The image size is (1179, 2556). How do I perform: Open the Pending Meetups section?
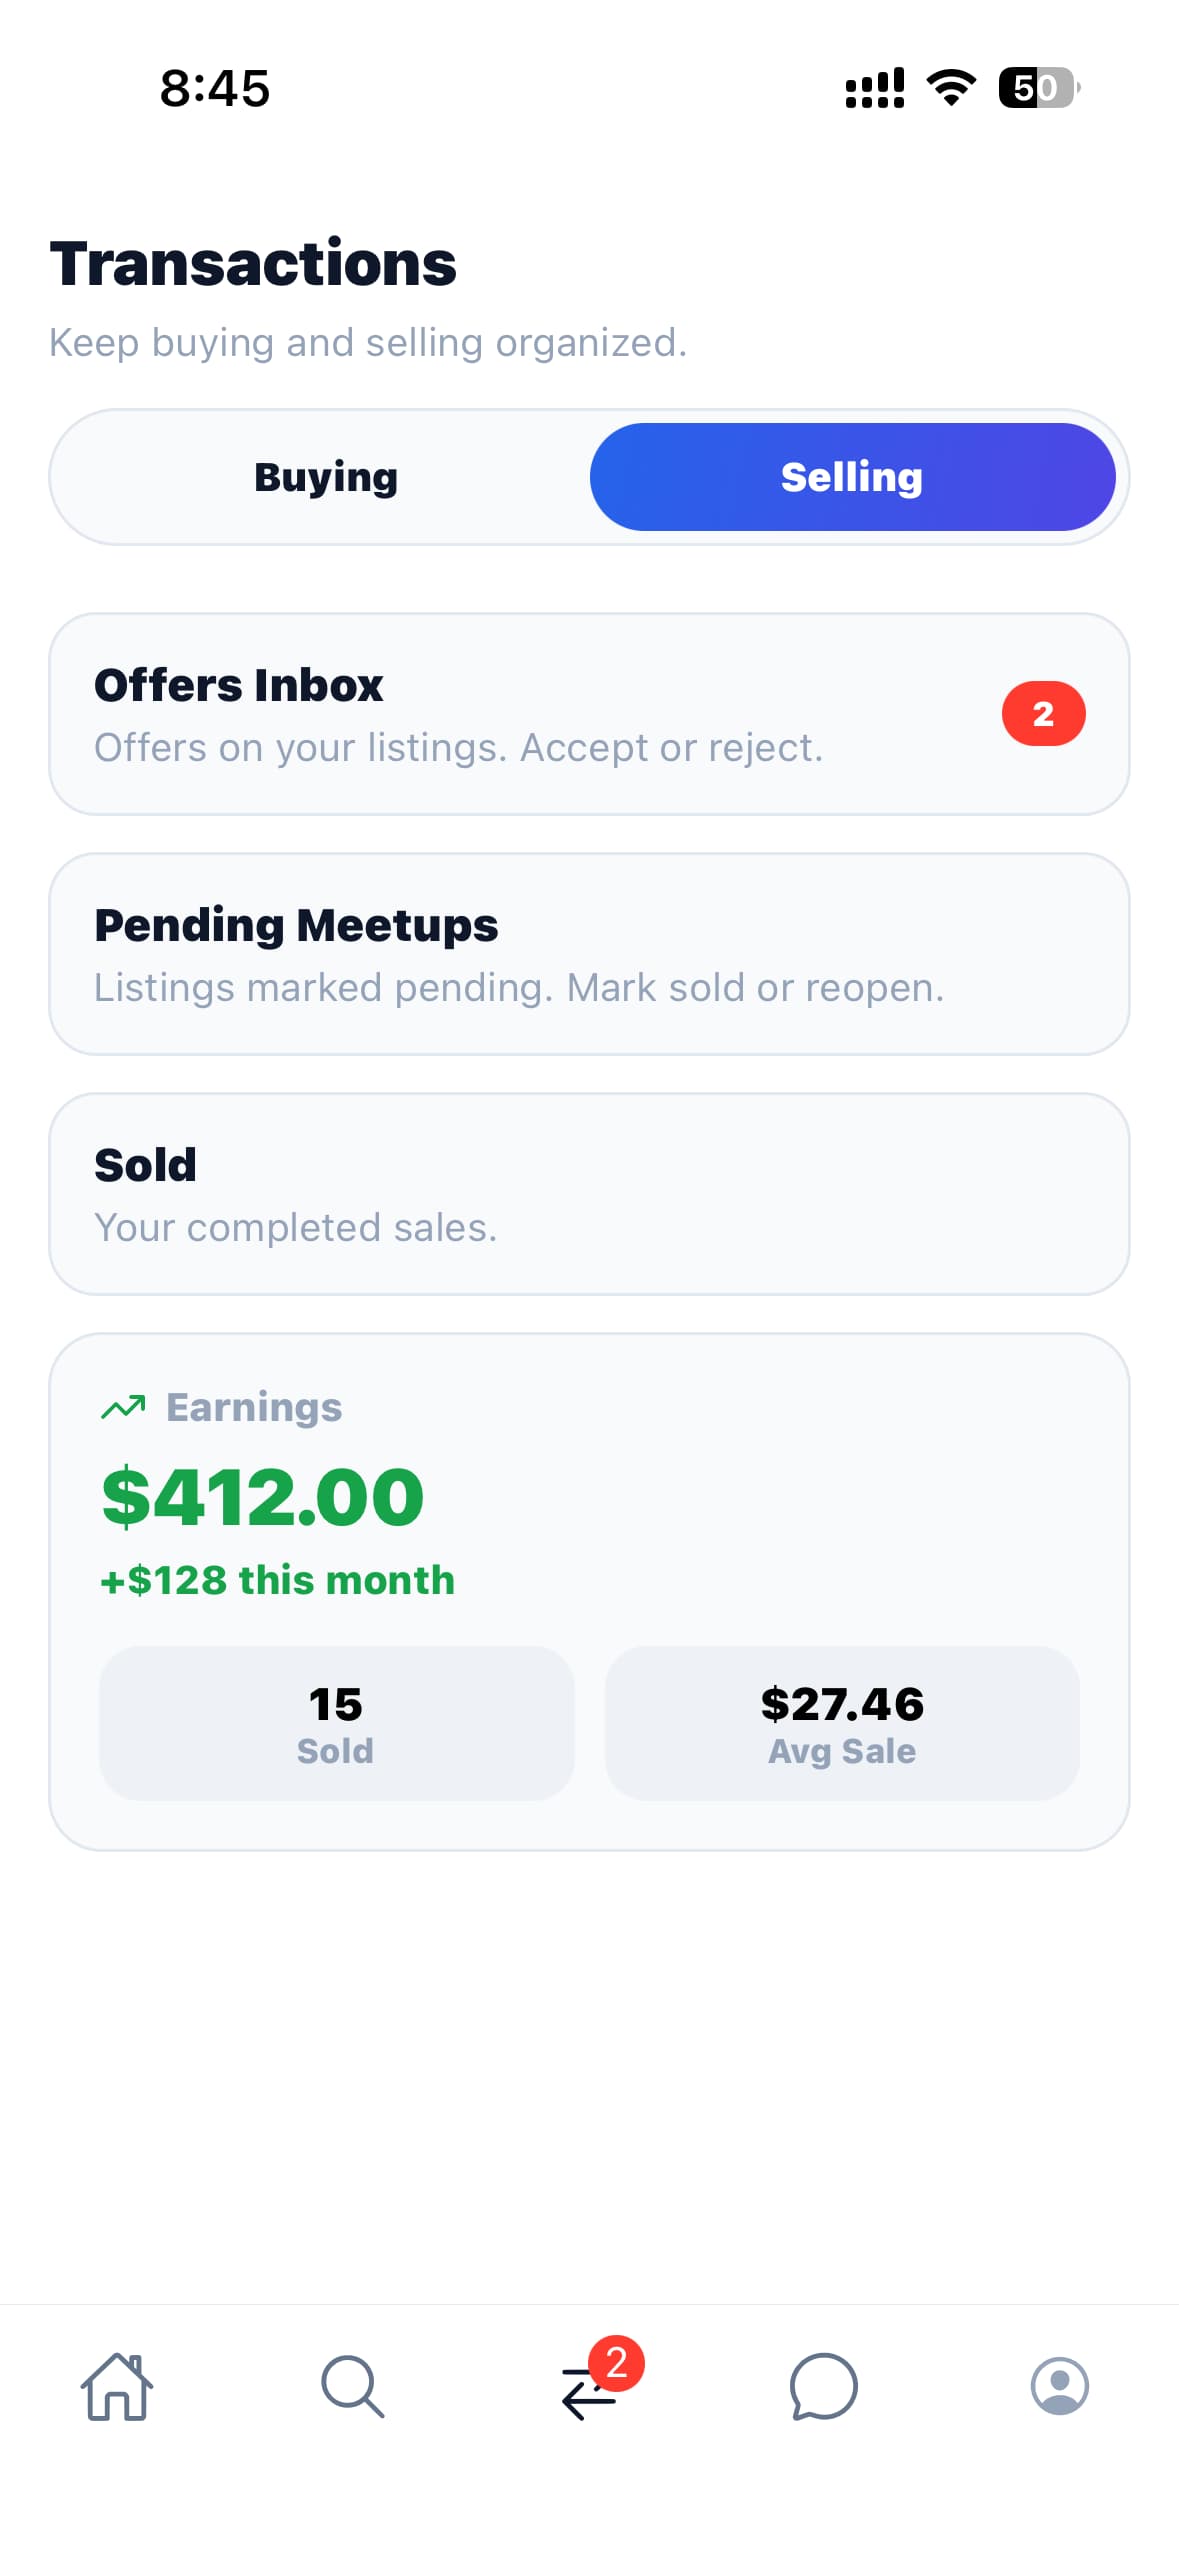tap(589, 952)
